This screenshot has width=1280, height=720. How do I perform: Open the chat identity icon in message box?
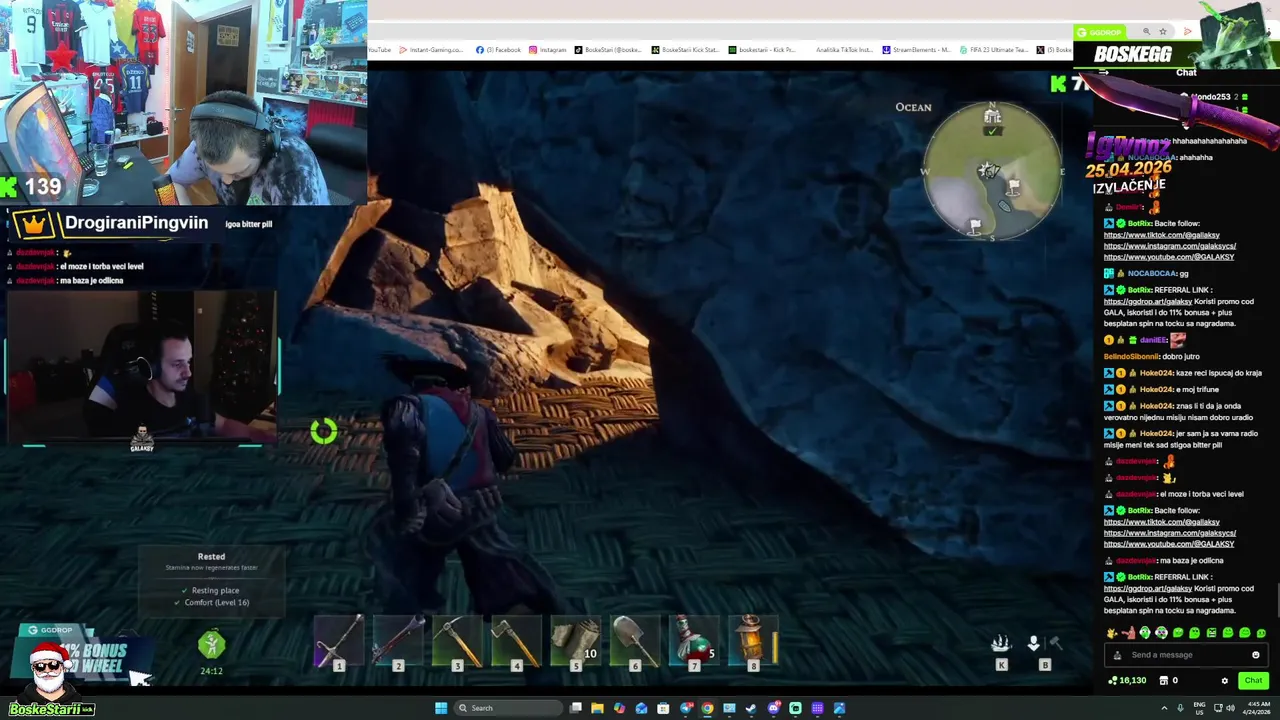(1118, 655)
